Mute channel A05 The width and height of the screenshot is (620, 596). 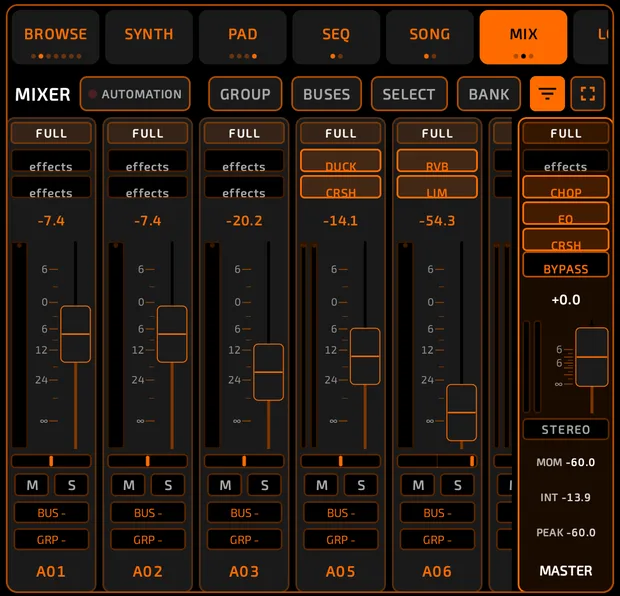click(x=321, y=485)
